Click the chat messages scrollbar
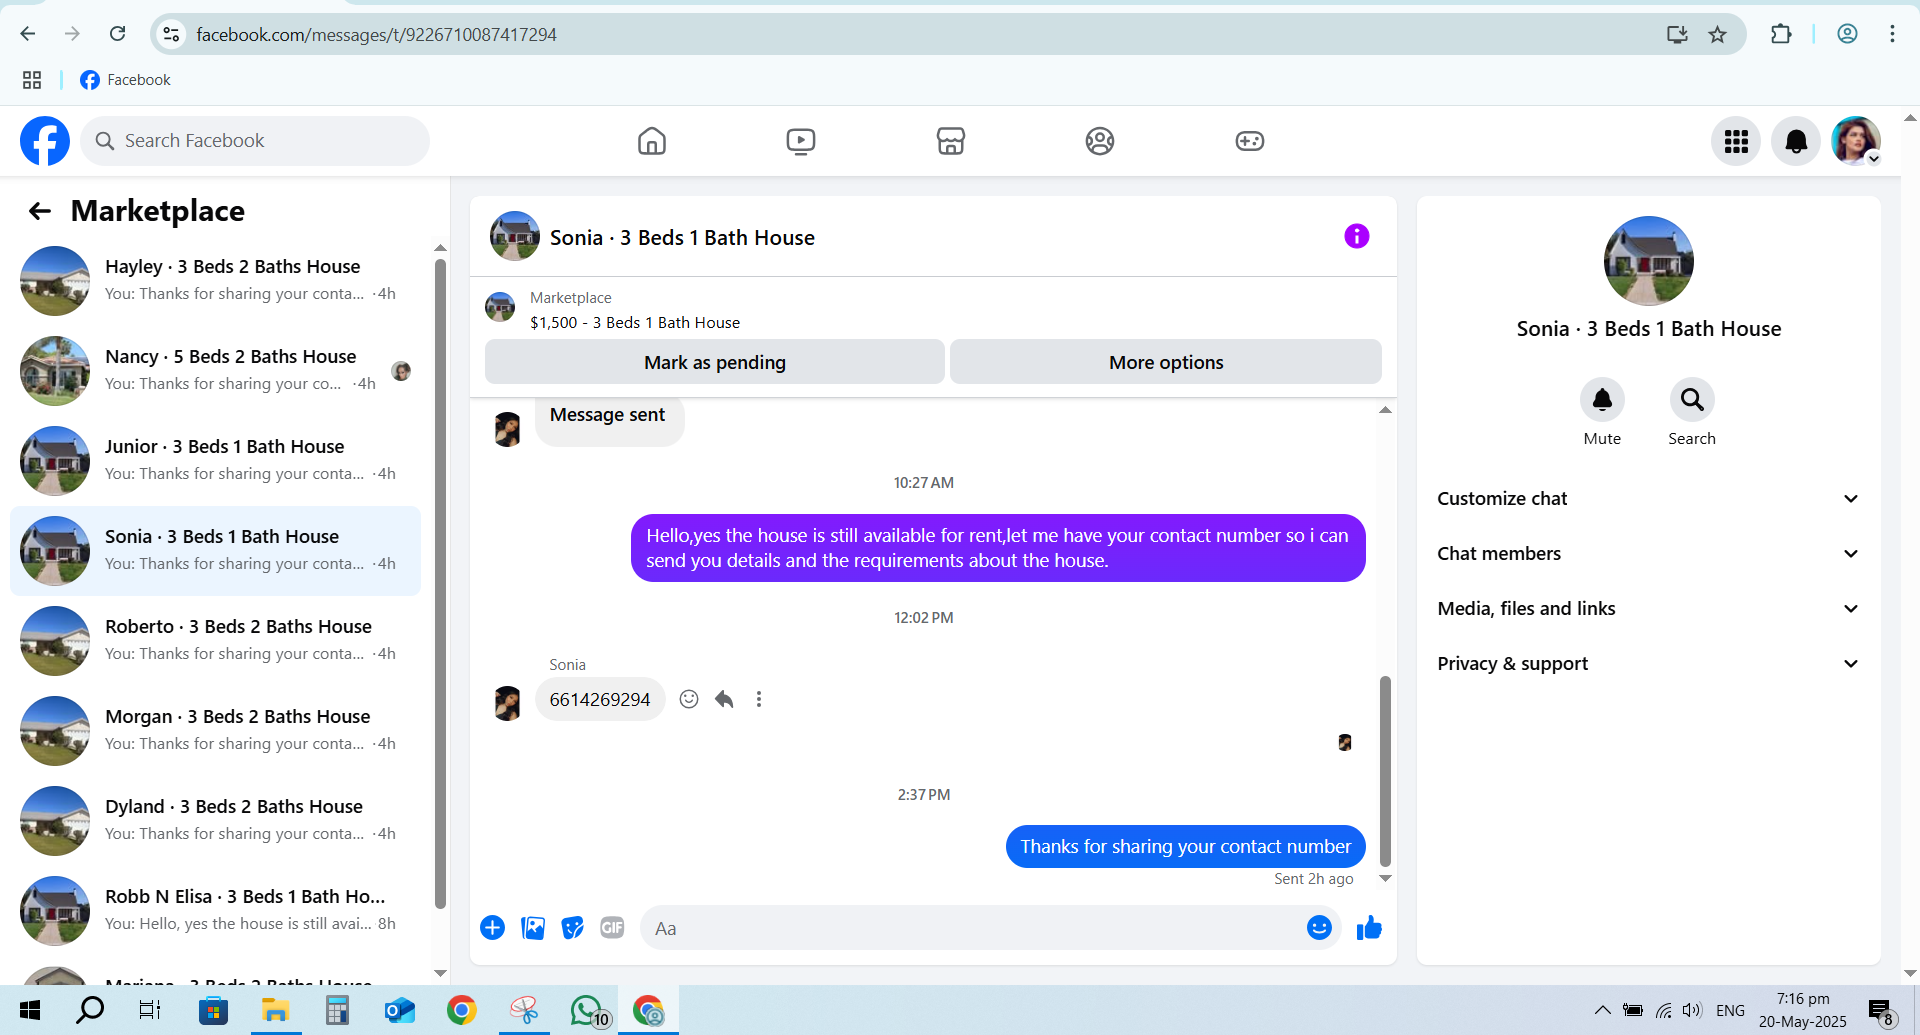This screenshot has height=1035, width=1920. [1385, 770]
